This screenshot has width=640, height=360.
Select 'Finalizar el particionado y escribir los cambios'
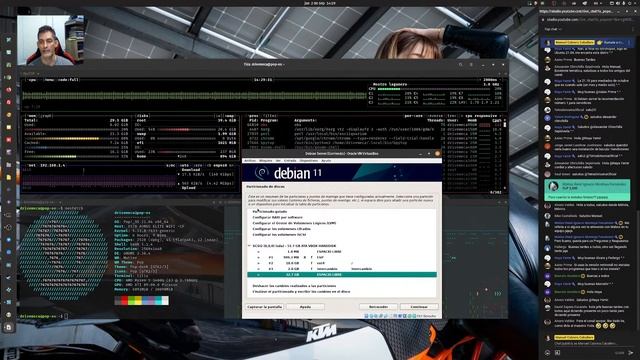point(301,291)
